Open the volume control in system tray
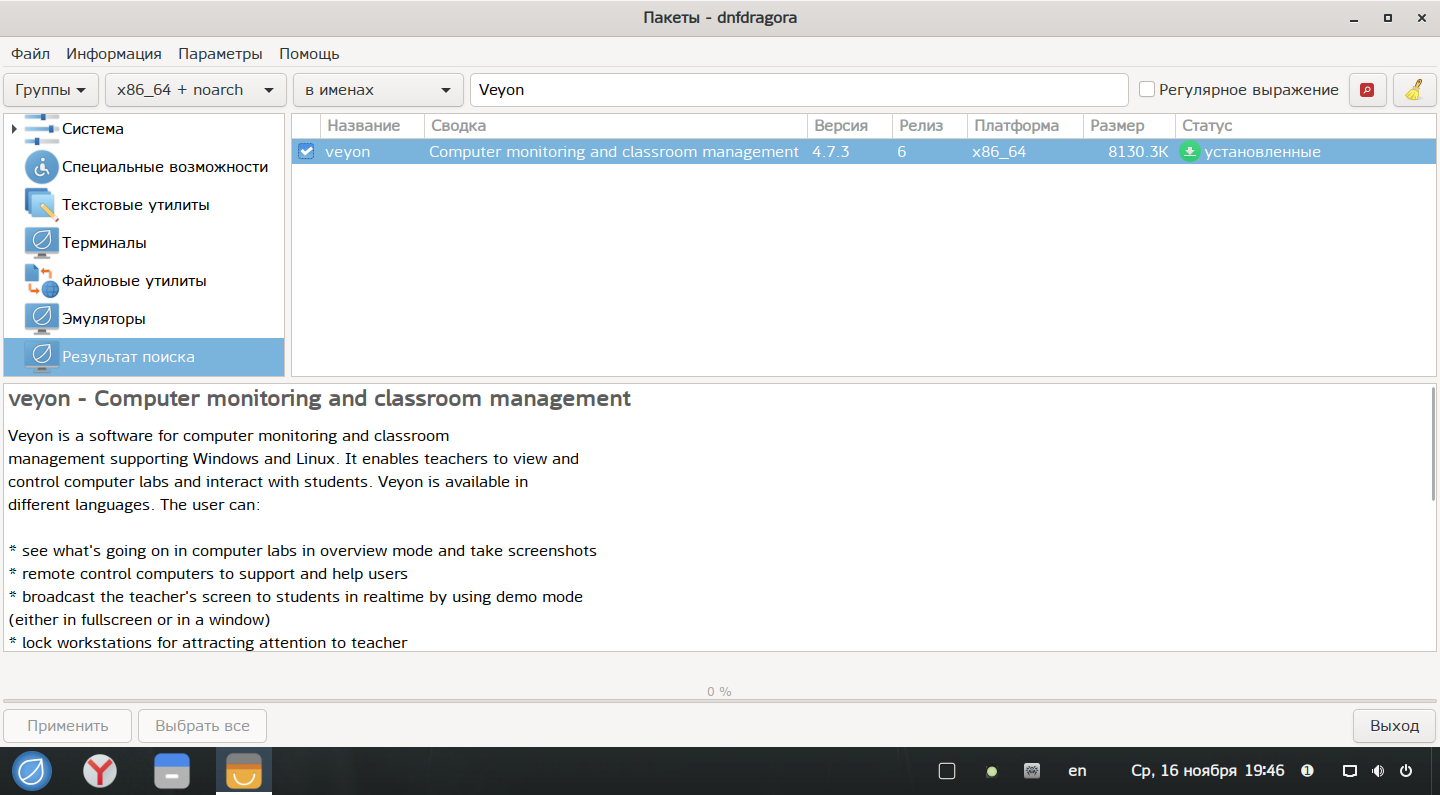Screen dimensions: 1440x795 point(1378,771)
